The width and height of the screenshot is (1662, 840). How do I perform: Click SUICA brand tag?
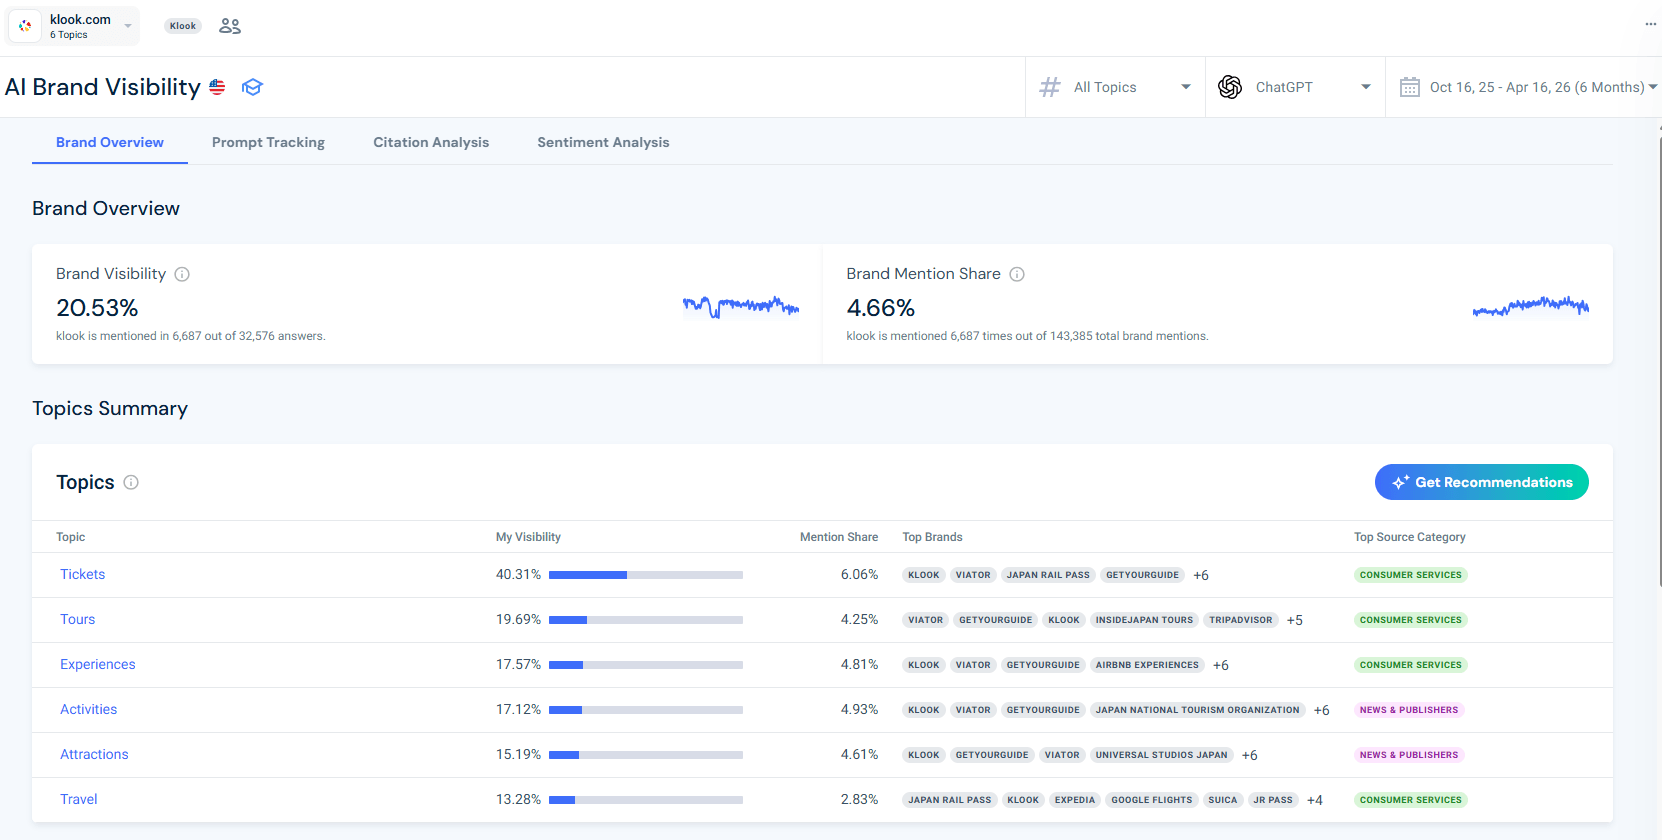pos(1223,800)
